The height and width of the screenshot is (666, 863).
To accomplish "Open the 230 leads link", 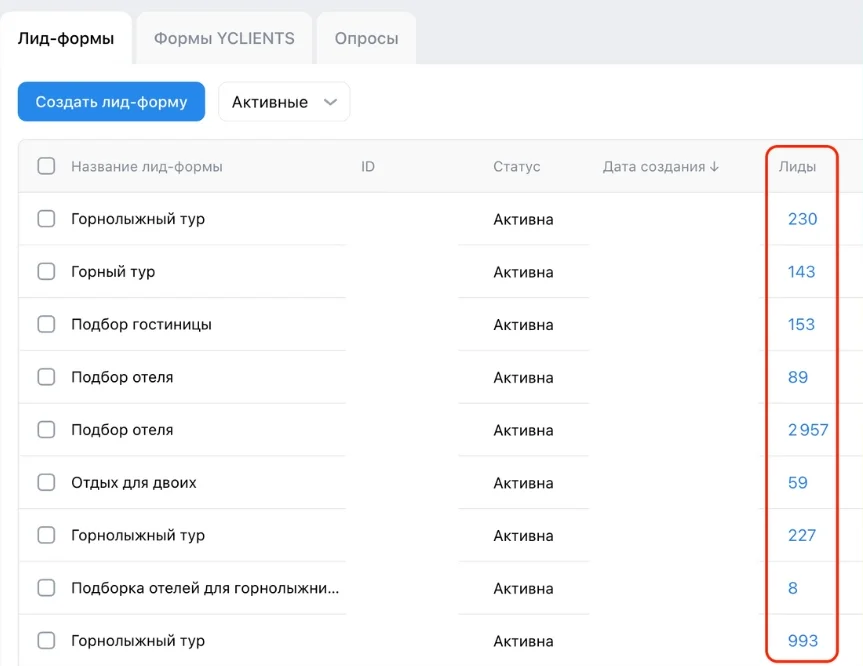I will pos(802,219).
